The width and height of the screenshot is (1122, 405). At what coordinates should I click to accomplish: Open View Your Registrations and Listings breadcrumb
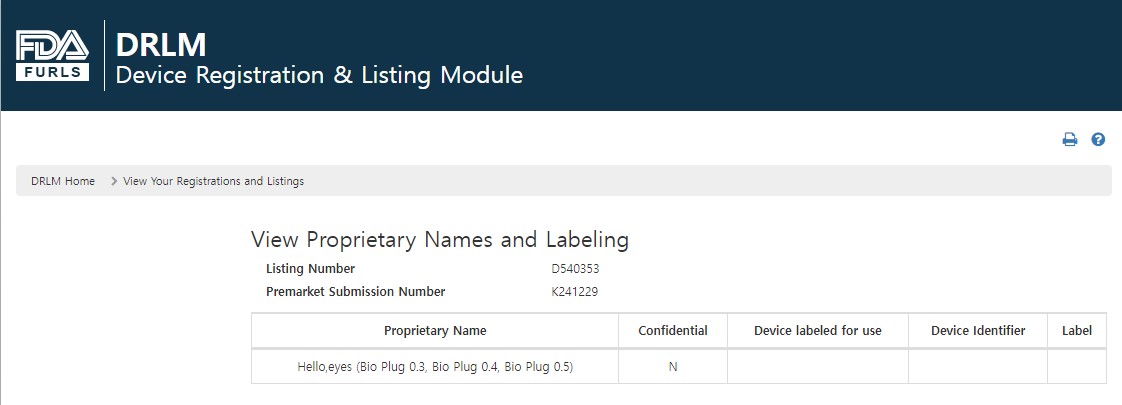point(213,181)
